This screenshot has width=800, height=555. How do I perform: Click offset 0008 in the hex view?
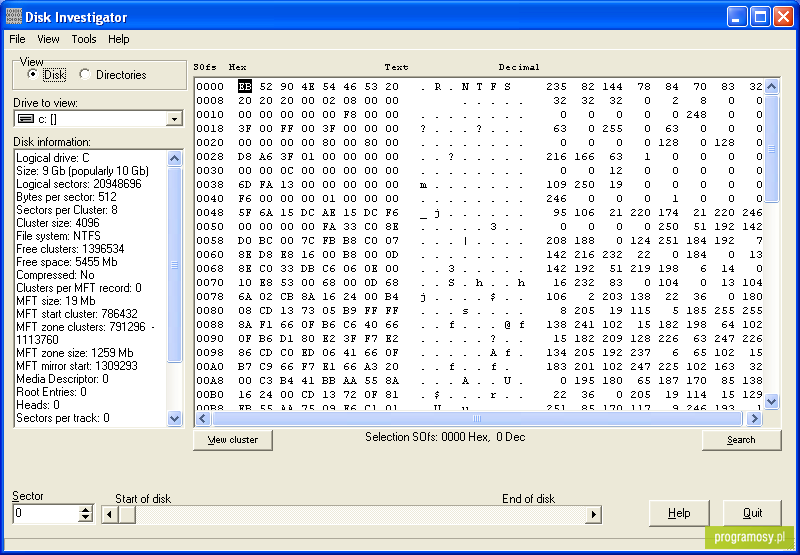pos(210,100)
